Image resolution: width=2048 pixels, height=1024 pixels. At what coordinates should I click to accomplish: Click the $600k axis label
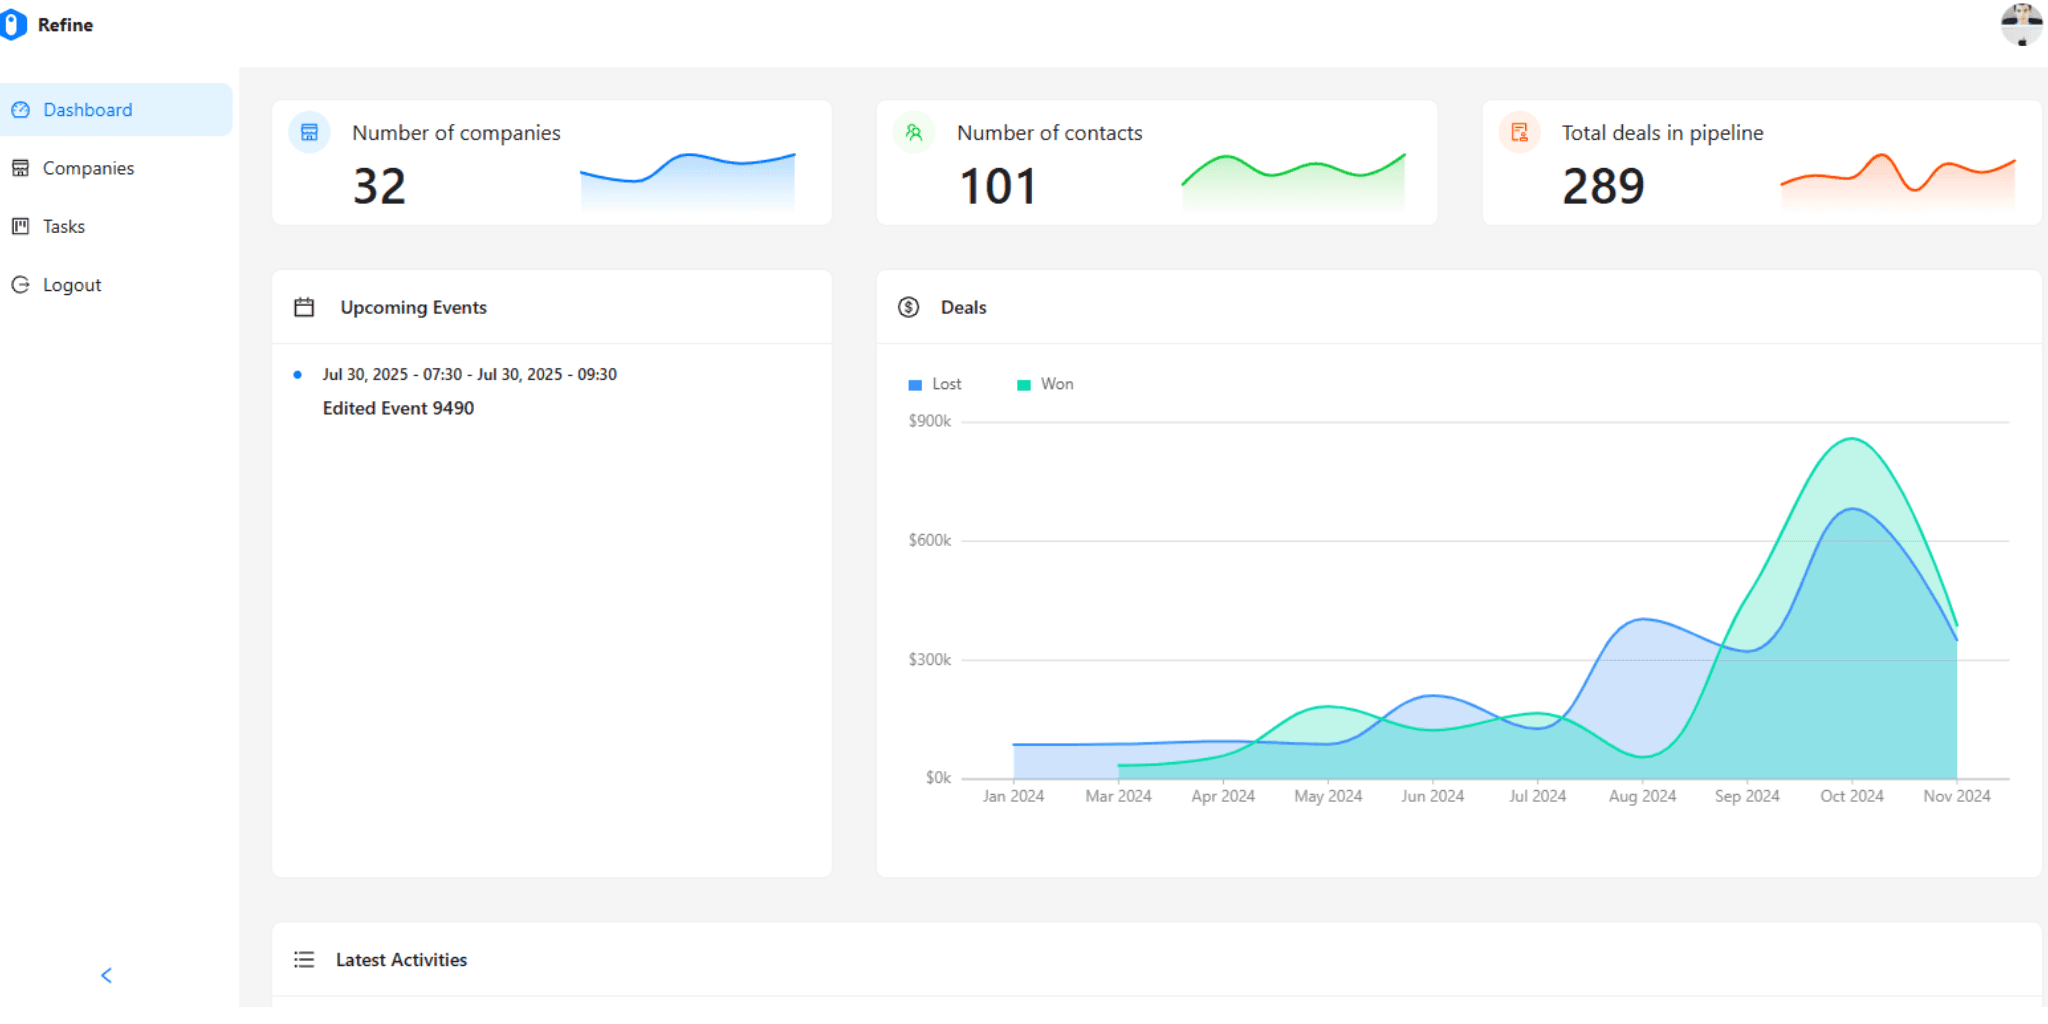coord(929,540)
